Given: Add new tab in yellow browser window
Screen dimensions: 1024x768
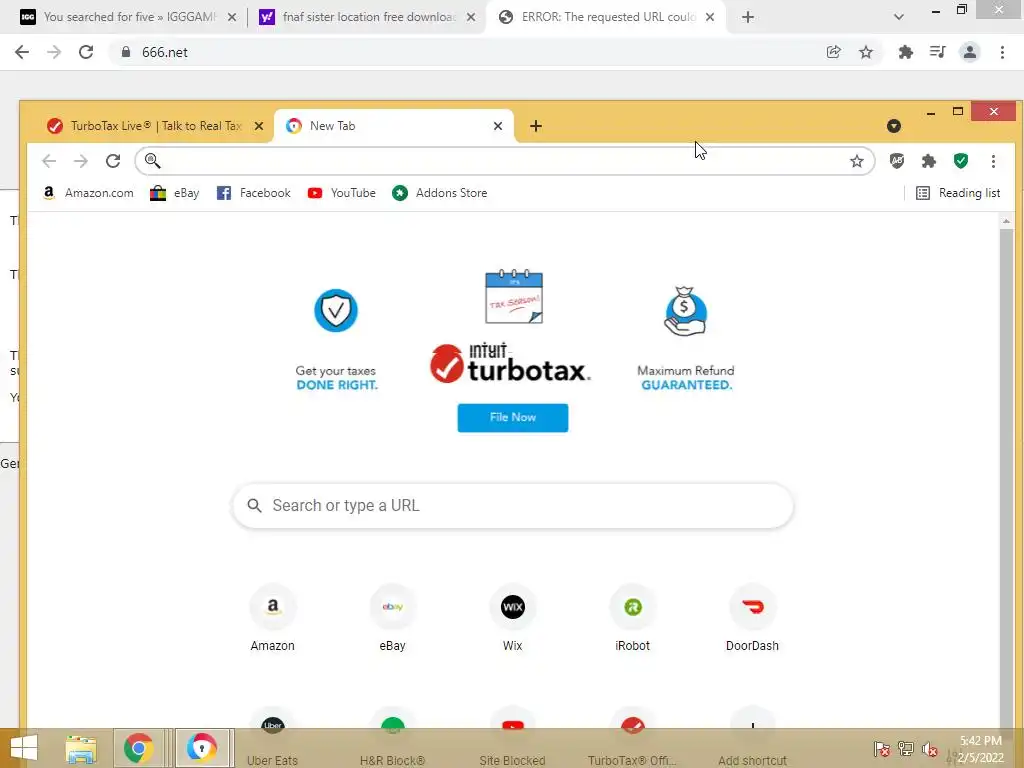Looking at the screenshot, I should tap(536, 126).
